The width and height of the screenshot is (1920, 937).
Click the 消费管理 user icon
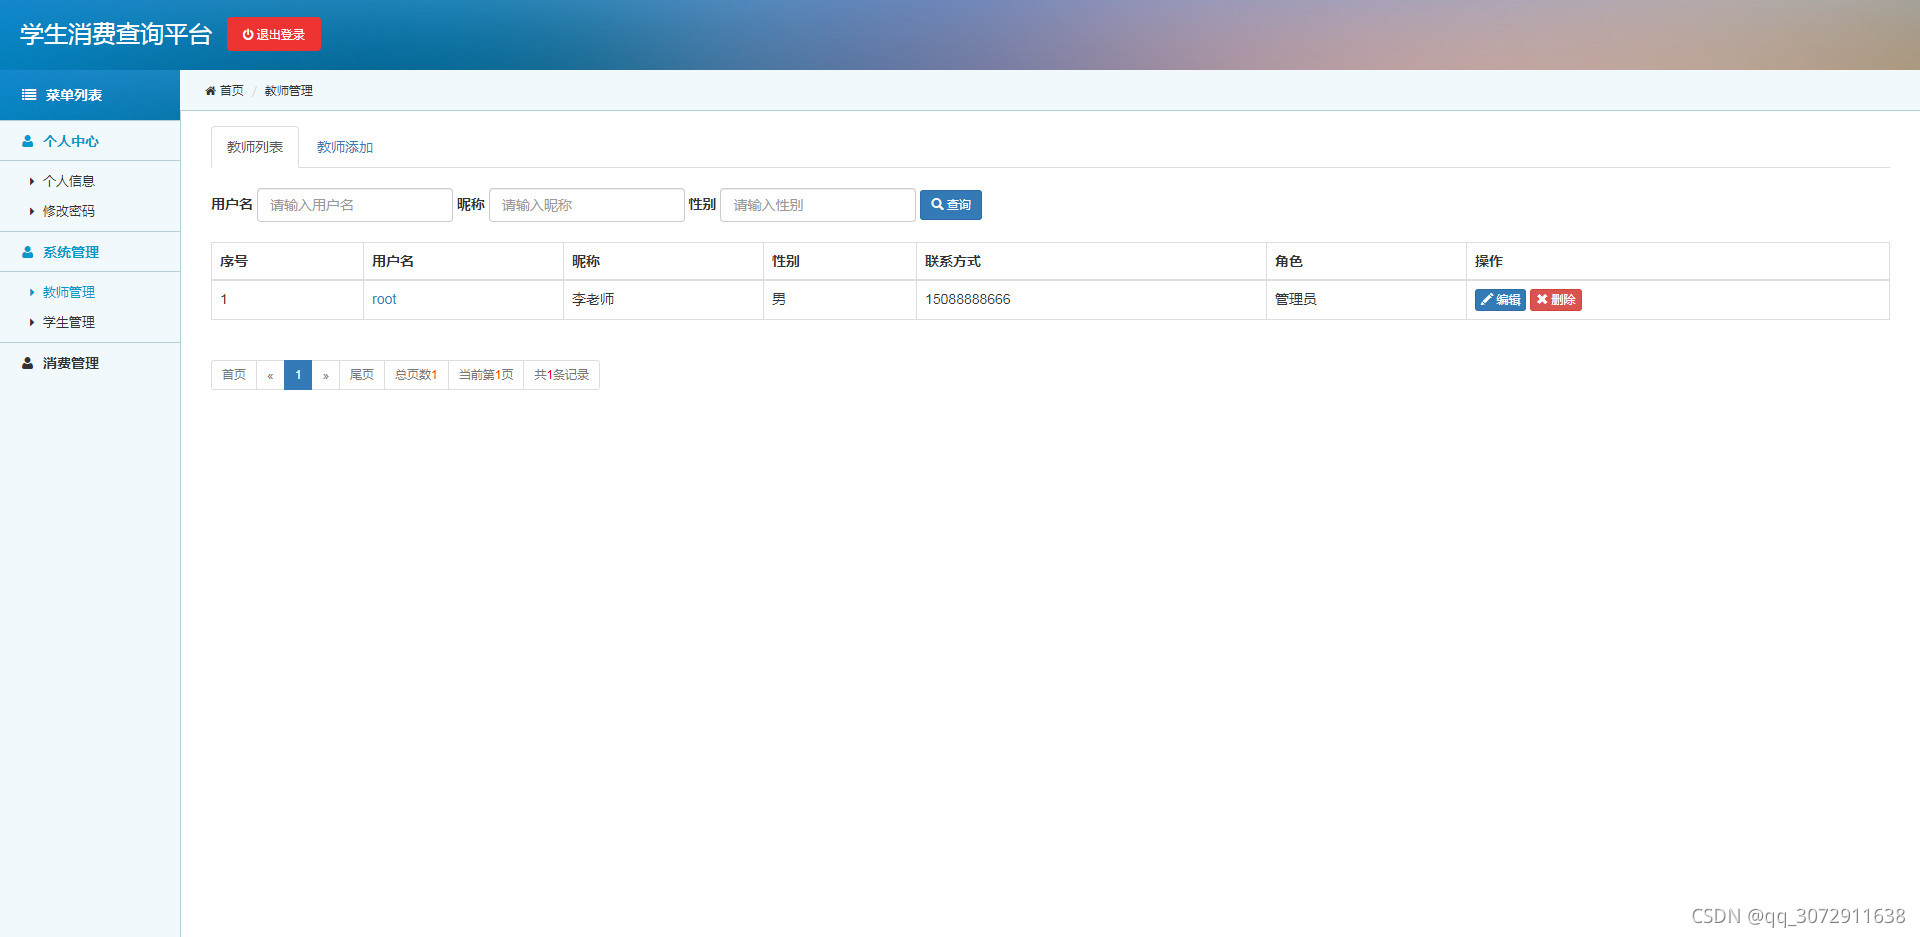click(28, 363)
